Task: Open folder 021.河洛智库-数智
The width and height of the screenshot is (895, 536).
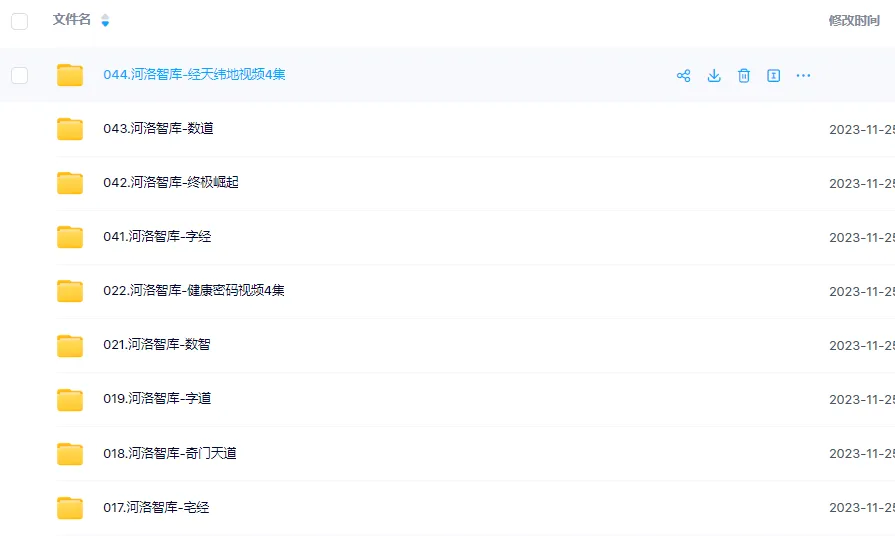Action: coord(156,345)
